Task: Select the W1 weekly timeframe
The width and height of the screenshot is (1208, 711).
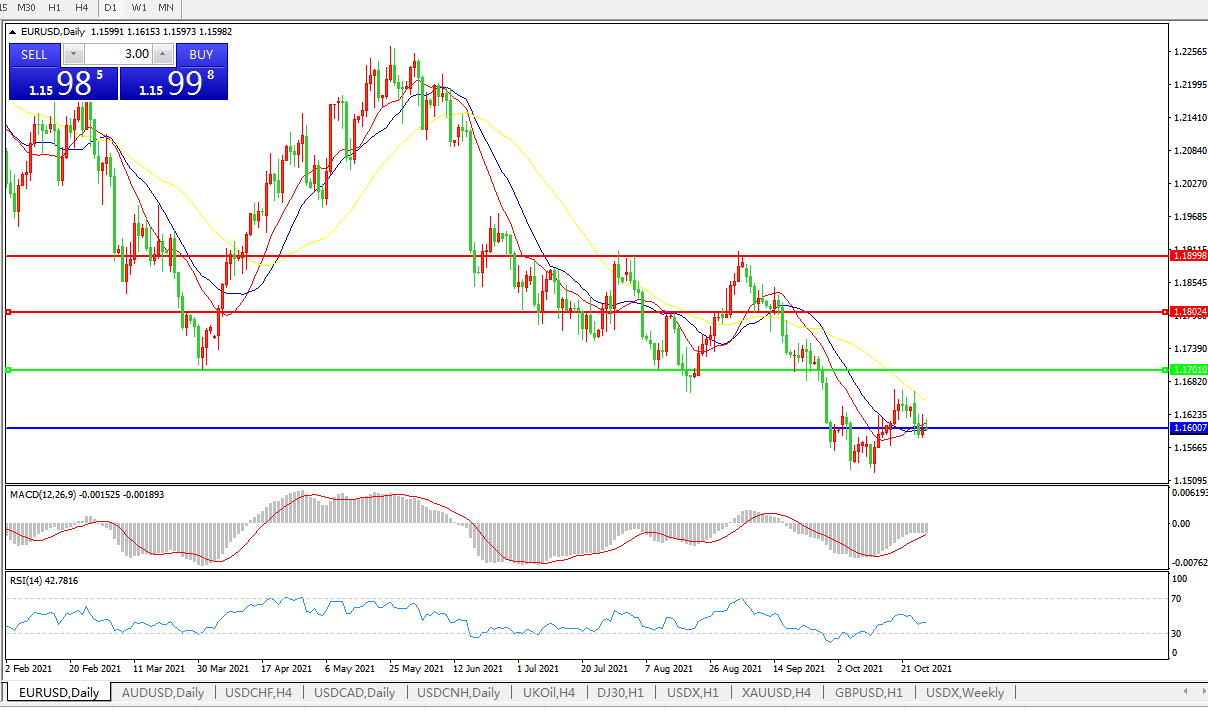Action: [x=139, y=8]
